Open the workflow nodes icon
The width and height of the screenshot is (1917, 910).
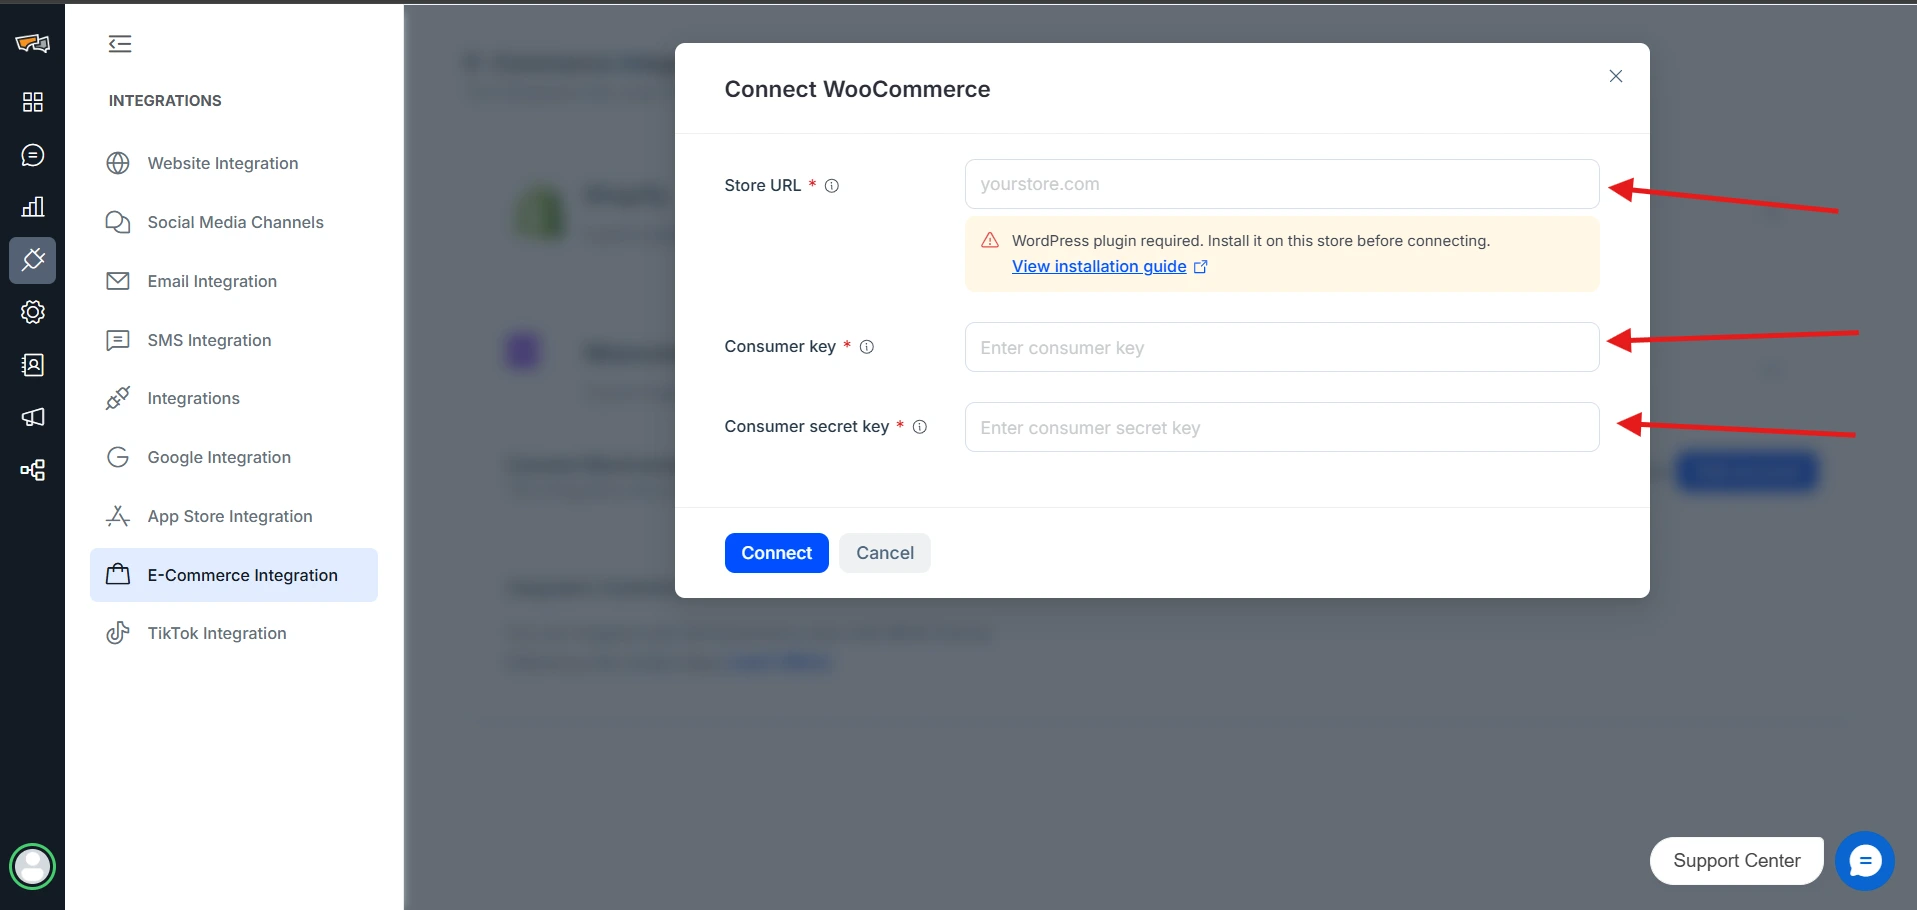[x=33, y=470]
